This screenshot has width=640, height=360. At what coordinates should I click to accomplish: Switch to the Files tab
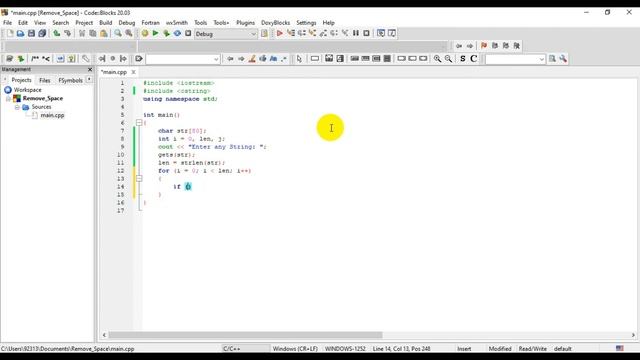click(x=44, y=80)
